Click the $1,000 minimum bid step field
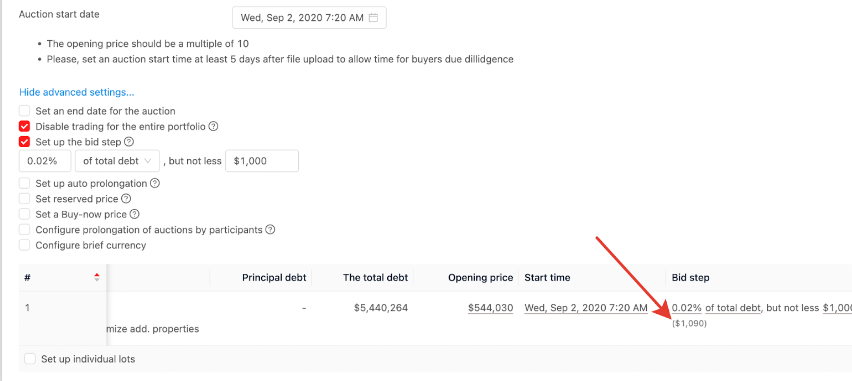 coord(262,161)
